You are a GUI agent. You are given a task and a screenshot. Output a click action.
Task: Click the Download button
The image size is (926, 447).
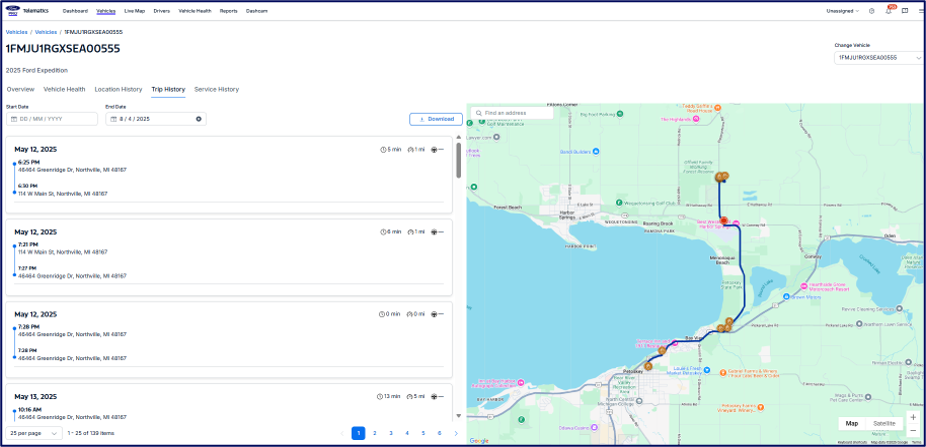436,119
